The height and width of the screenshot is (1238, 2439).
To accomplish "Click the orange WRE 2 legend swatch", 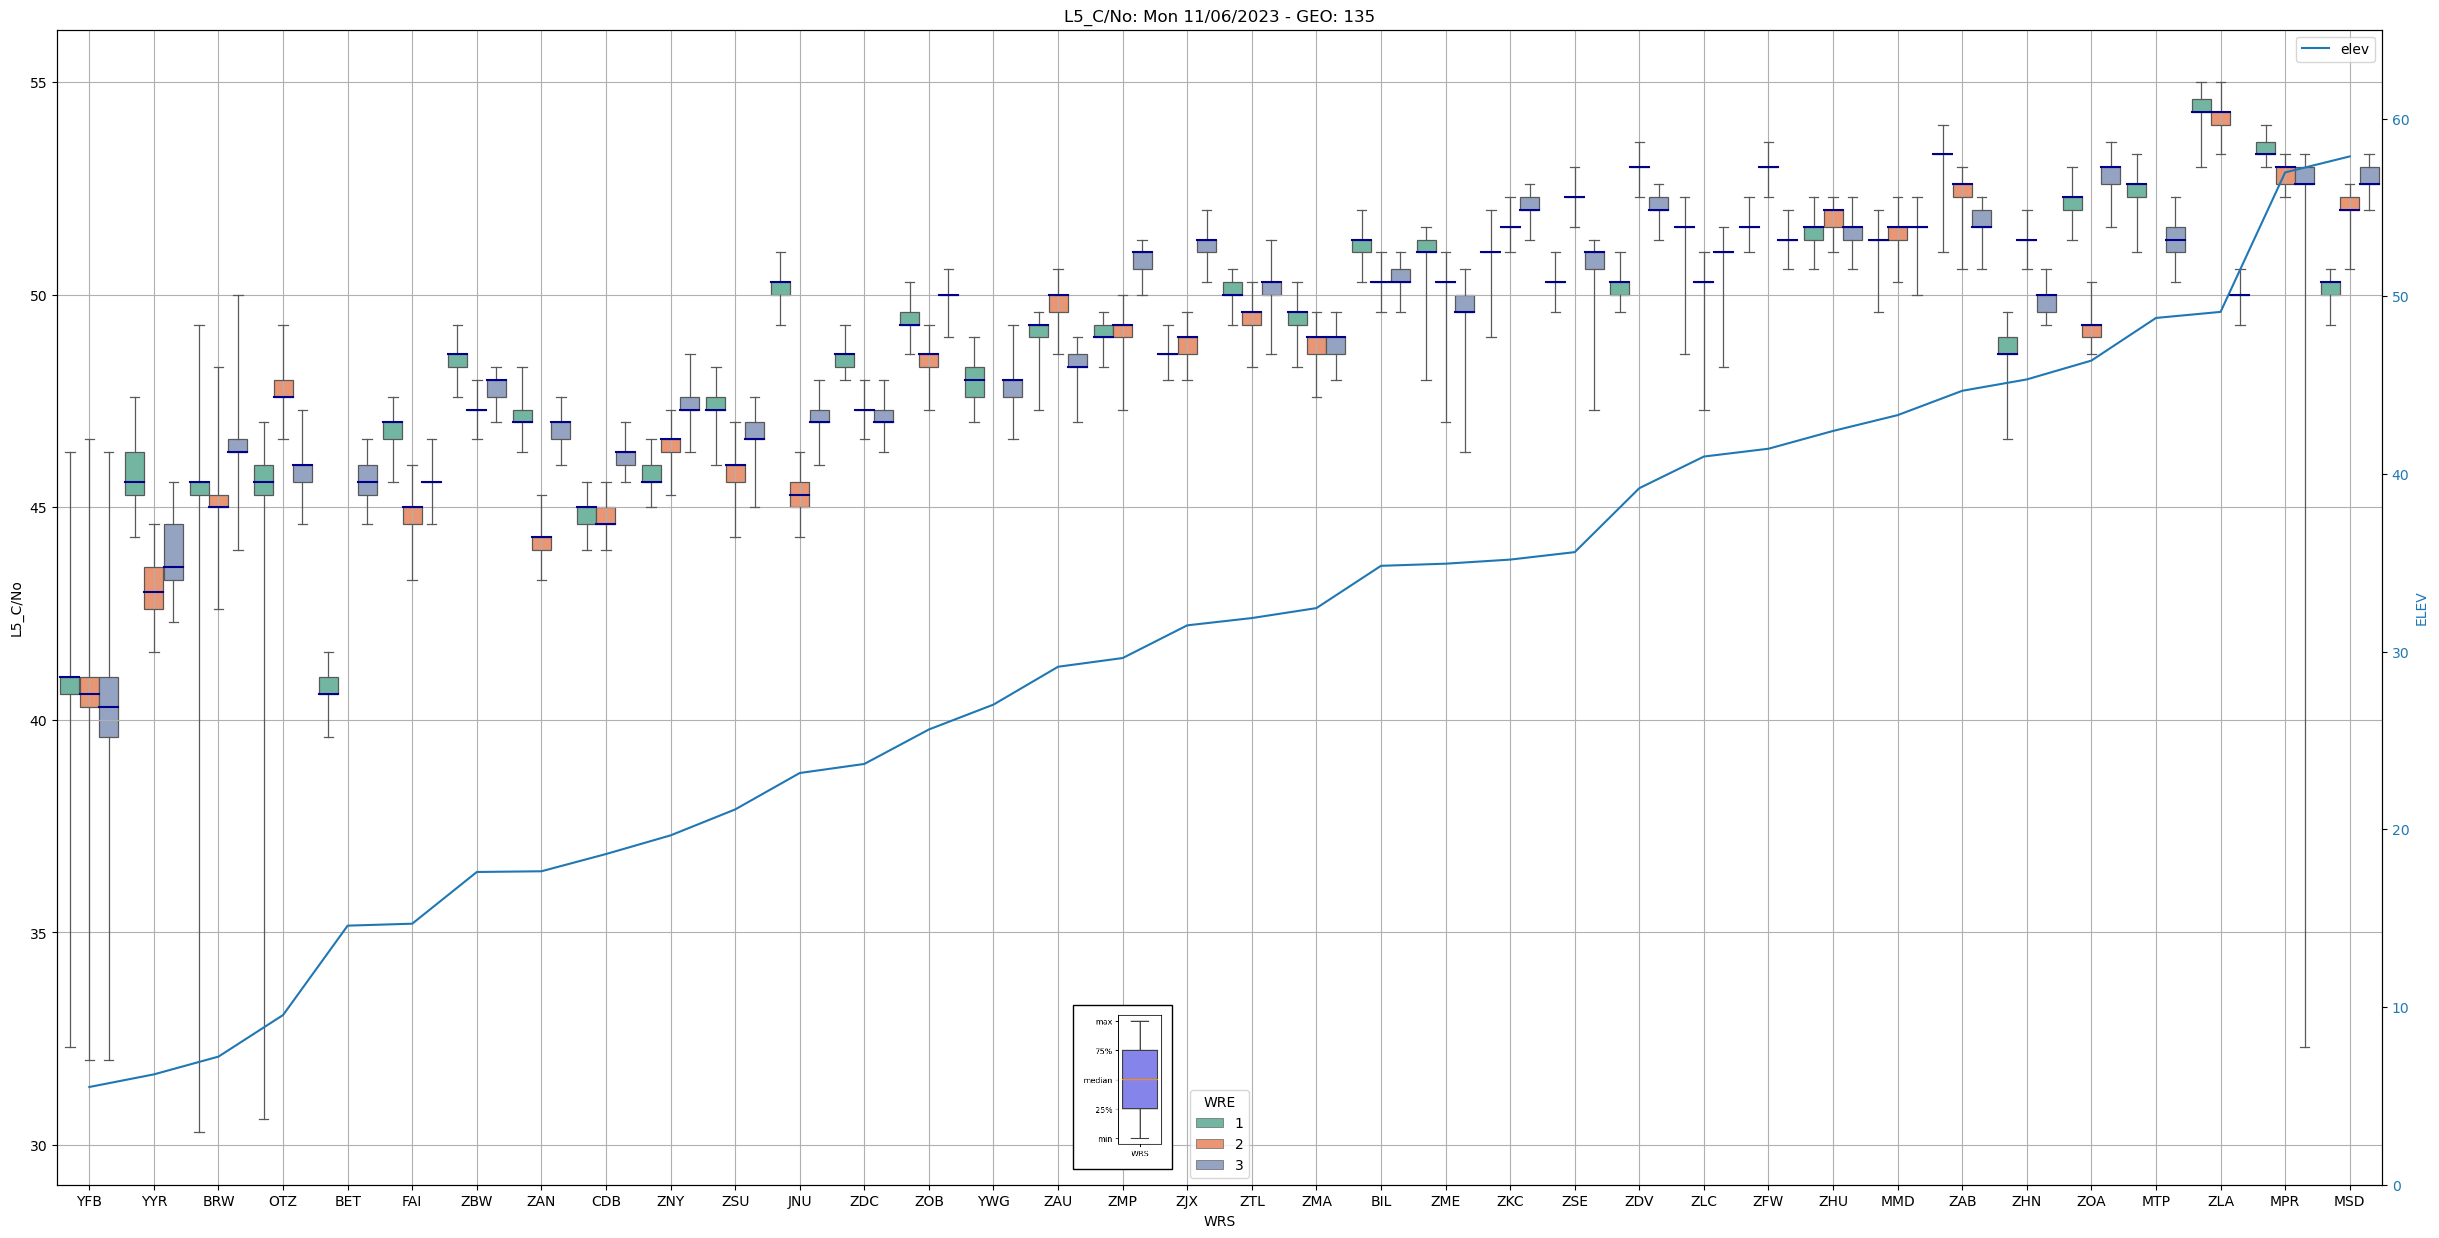I will (1209, 1144).
